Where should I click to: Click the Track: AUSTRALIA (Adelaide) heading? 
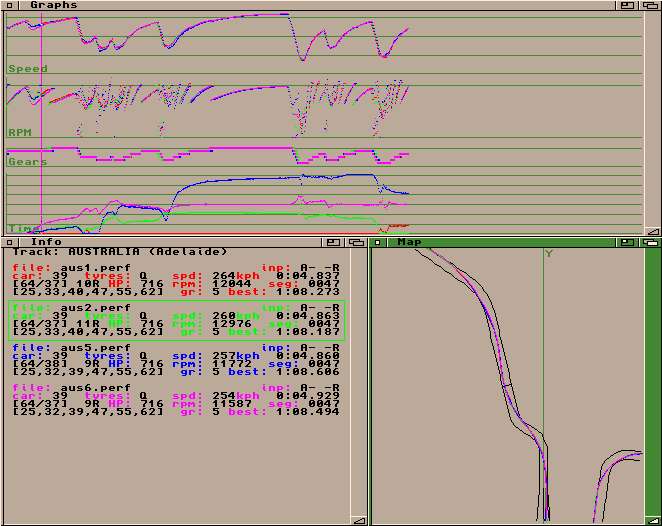pyautogui.click(x=119, y=252)
